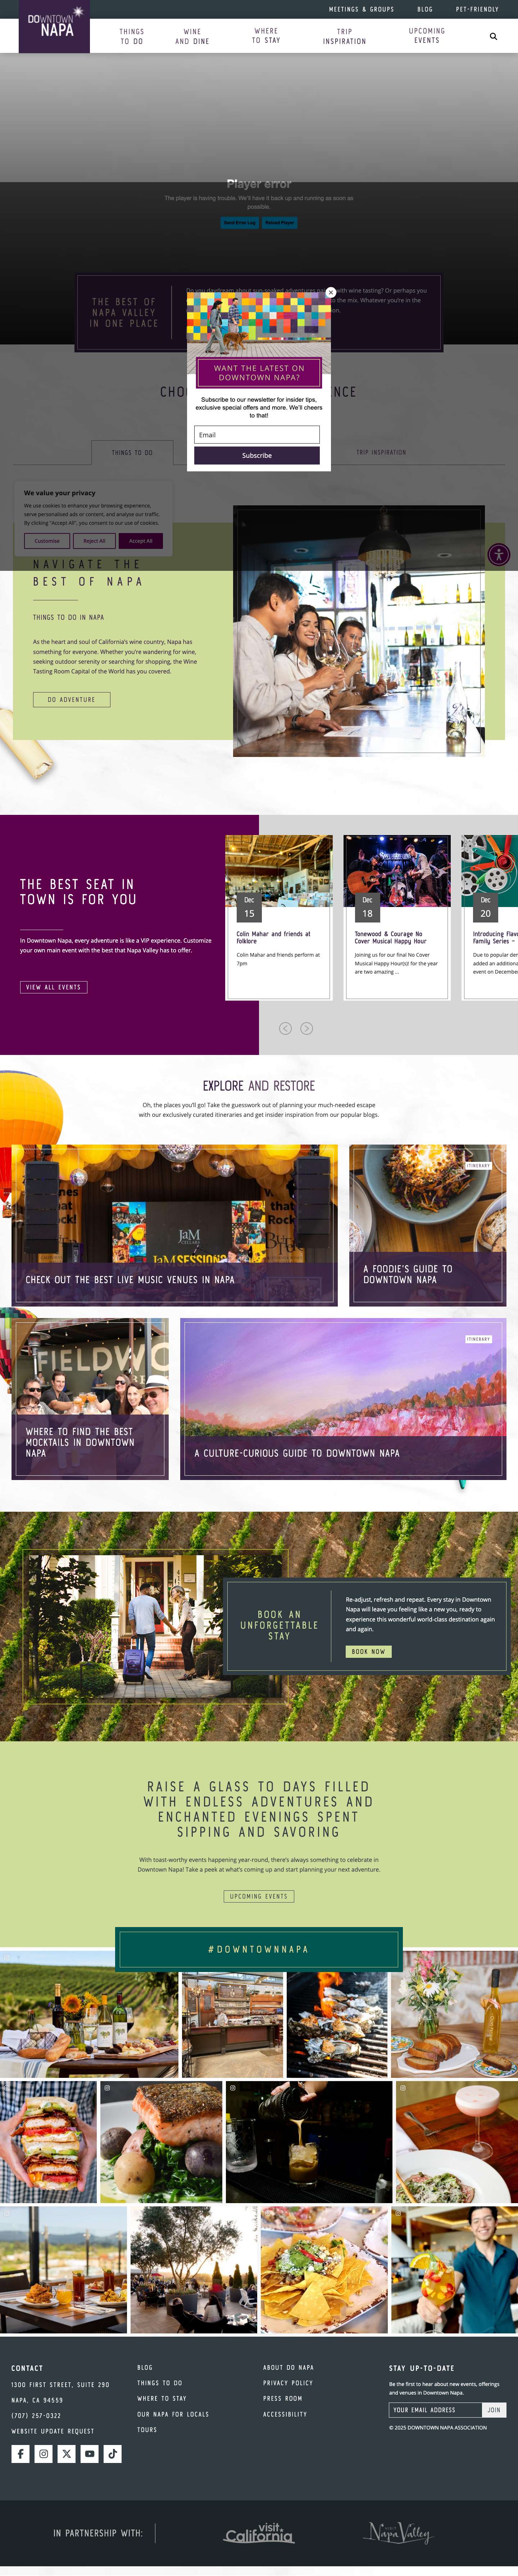Advance to next events carousel slide
Viewport: 518px width, 2576px height.
[x=307, y=1028]
